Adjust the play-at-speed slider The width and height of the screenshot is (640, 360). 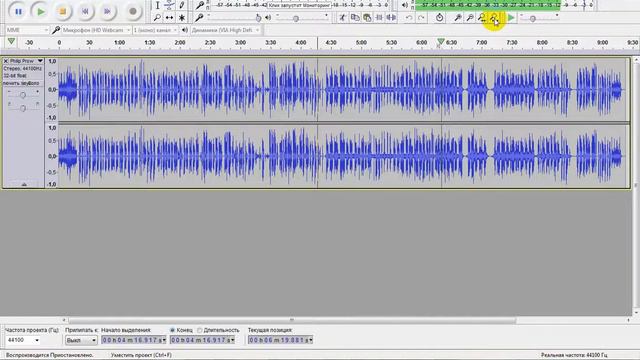[x=539, y=18]
